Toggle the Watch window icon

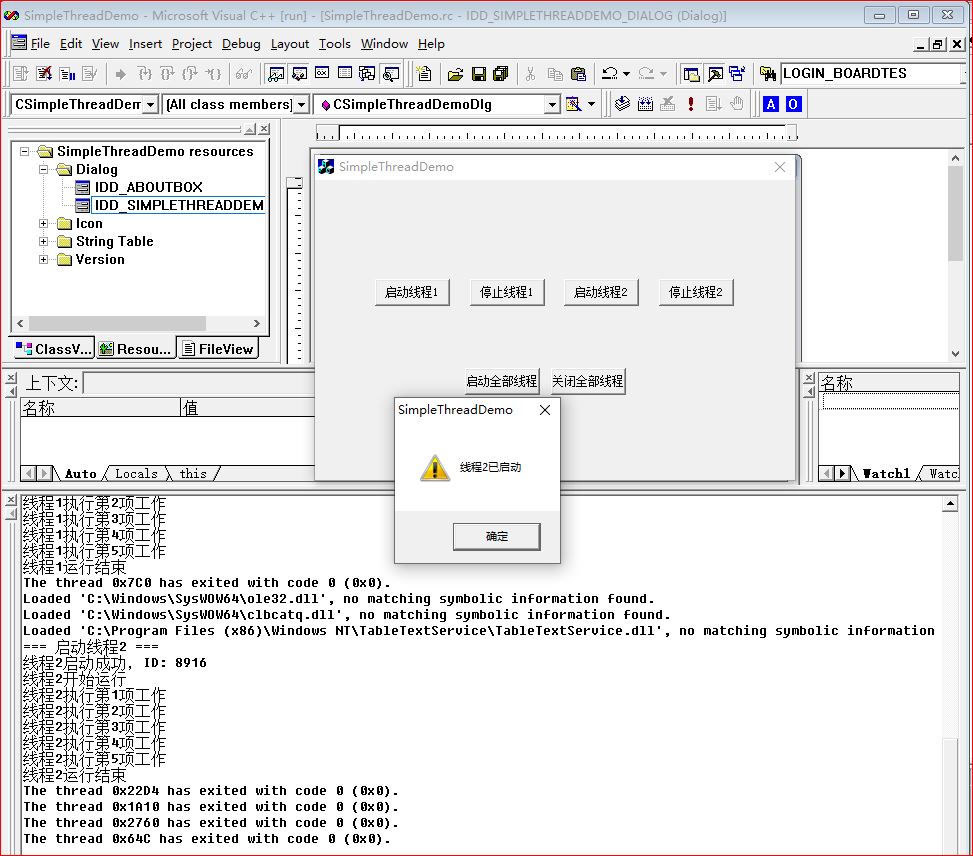click(276, 74)
